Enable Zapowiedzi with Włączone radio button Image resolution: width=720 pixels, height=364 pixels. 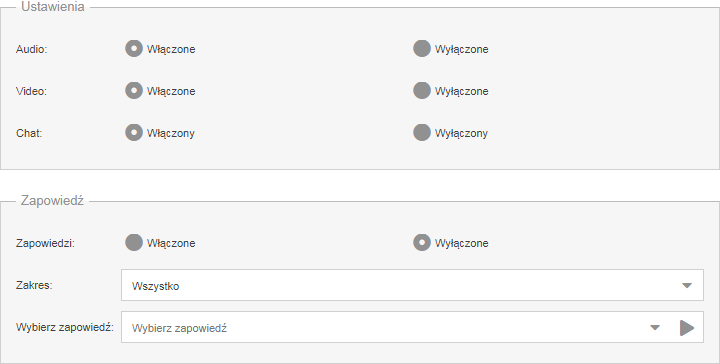click(134, 242)
